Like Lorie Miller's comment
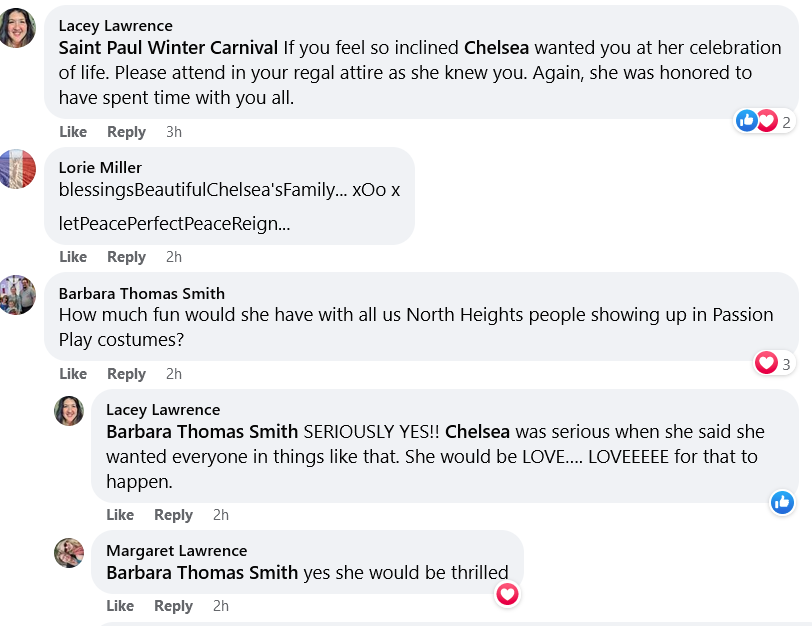 pyautogui.click(x=73, y=257)
